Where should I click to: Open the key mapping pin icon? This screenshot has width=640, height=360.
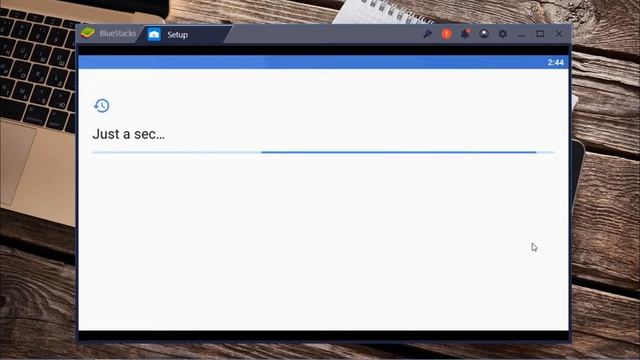tap(427, 34)
